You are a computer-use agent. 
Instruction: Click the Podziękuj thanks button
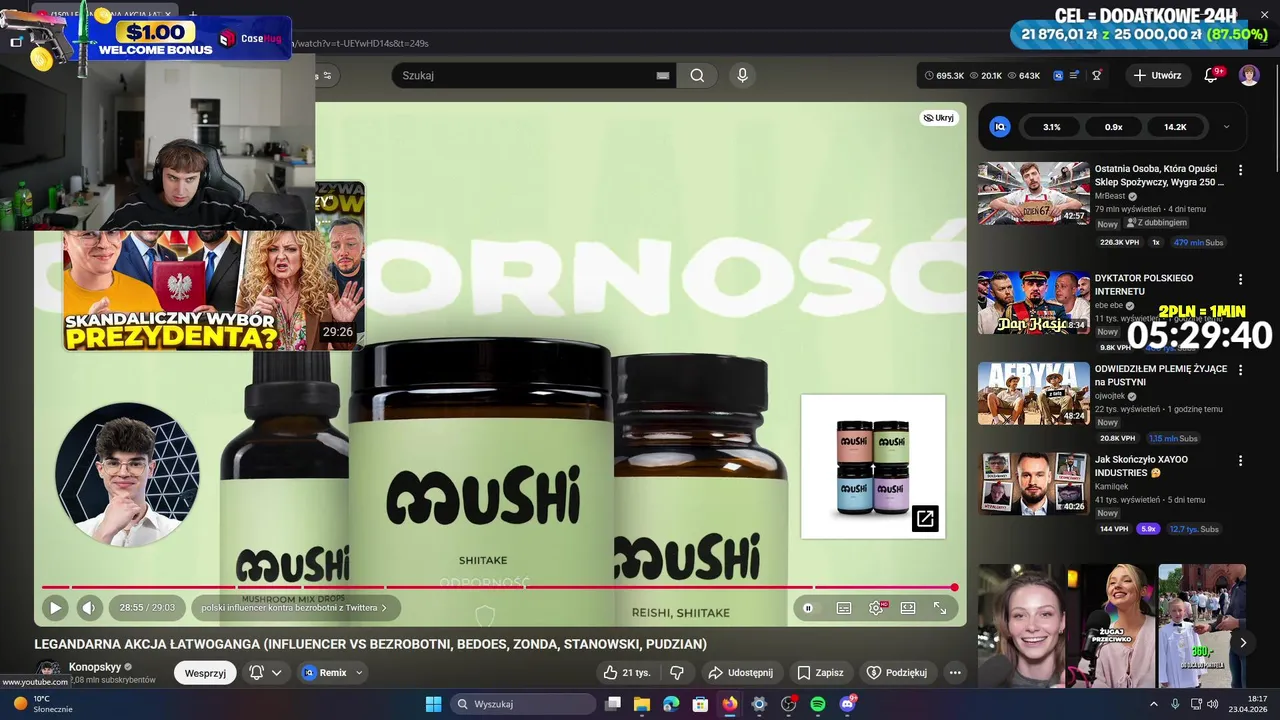[x=896, y=673]
